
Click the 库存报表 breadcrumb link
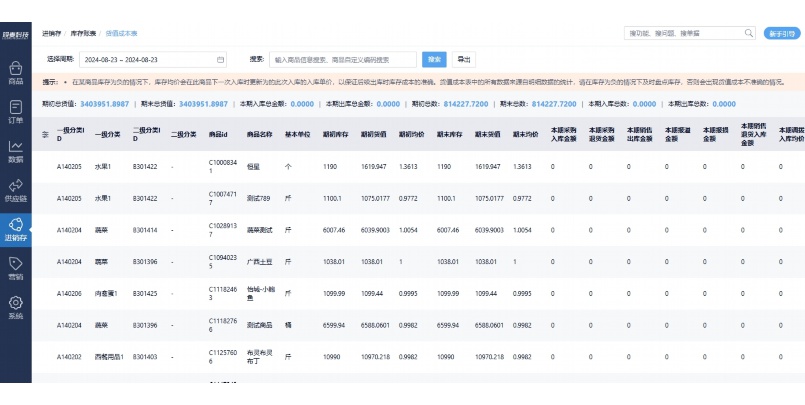(83, 33)
